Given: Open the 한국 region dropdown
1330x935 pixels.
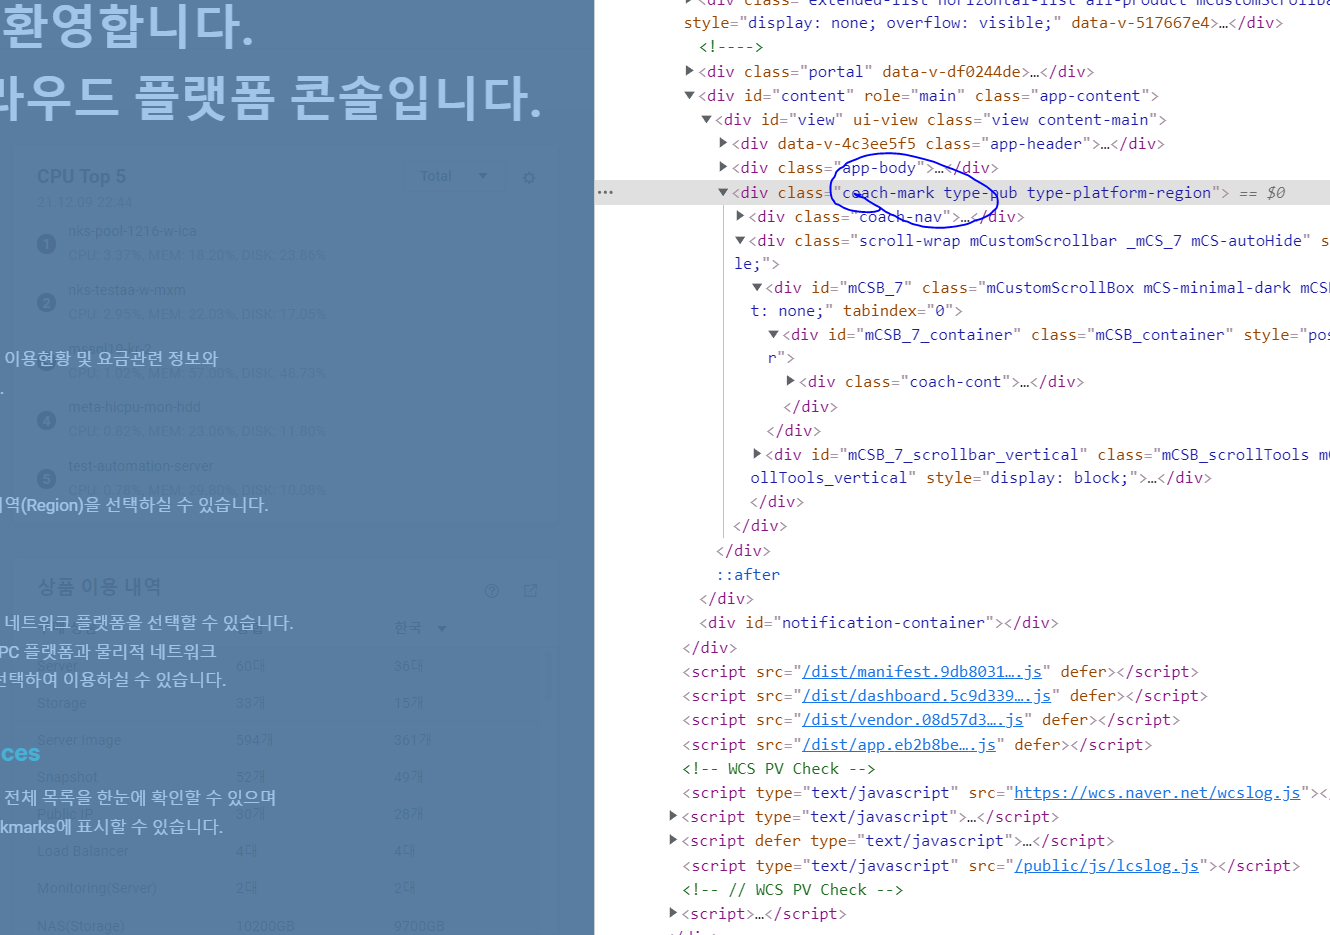Looking at the screenshot, I should pyautogui.click(x=420, y=628).
